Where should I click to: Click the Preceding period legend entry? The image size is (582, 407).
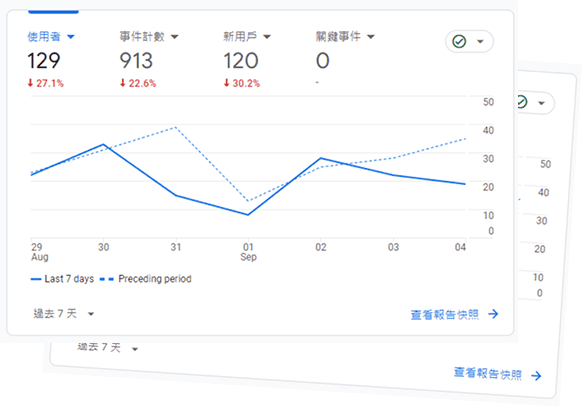pyautogui.click(x=146, y=279)
